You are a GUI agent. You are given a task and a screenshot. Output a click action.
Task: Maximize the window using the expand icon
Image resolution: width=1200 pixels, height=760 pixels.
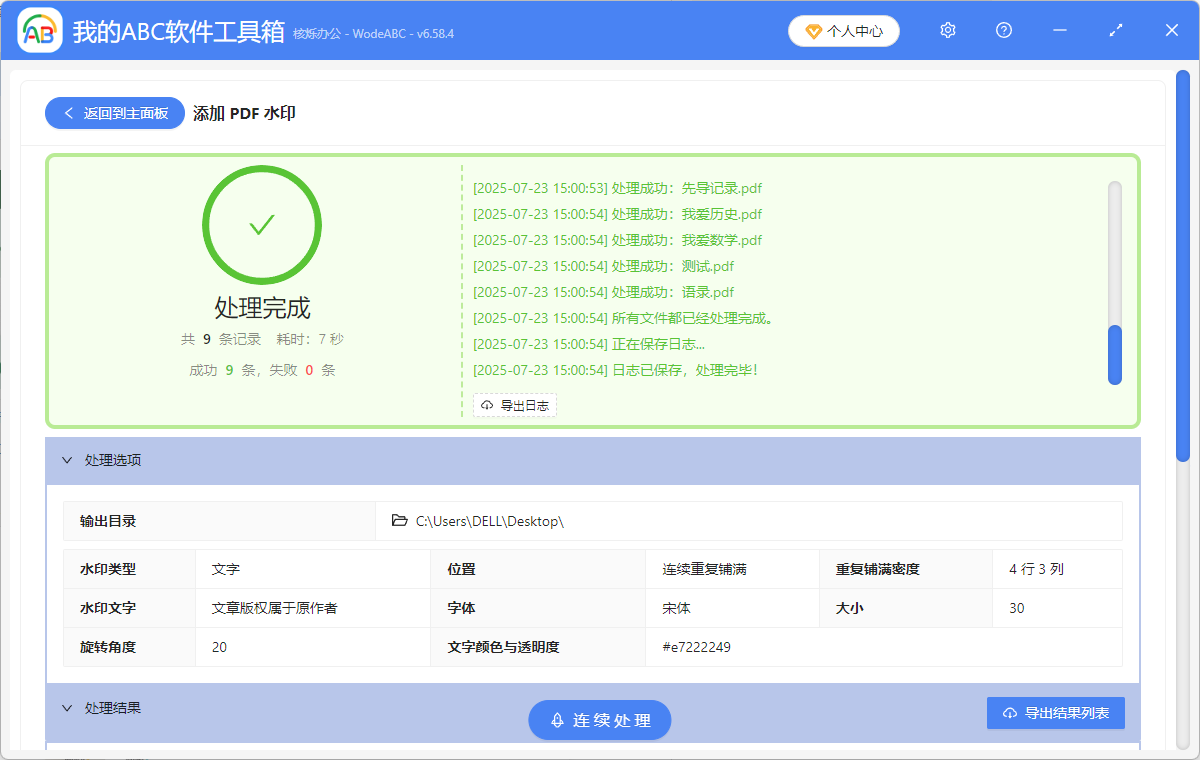click(x=1116, y=31)
